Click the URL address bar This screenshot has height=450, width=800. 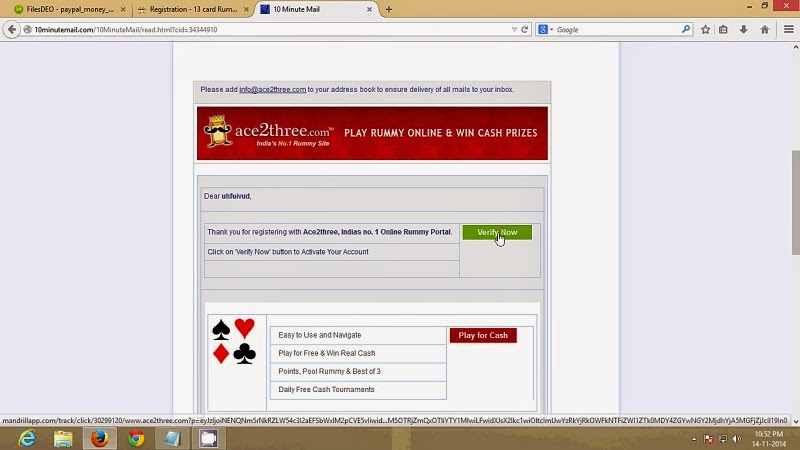[270, 30]
